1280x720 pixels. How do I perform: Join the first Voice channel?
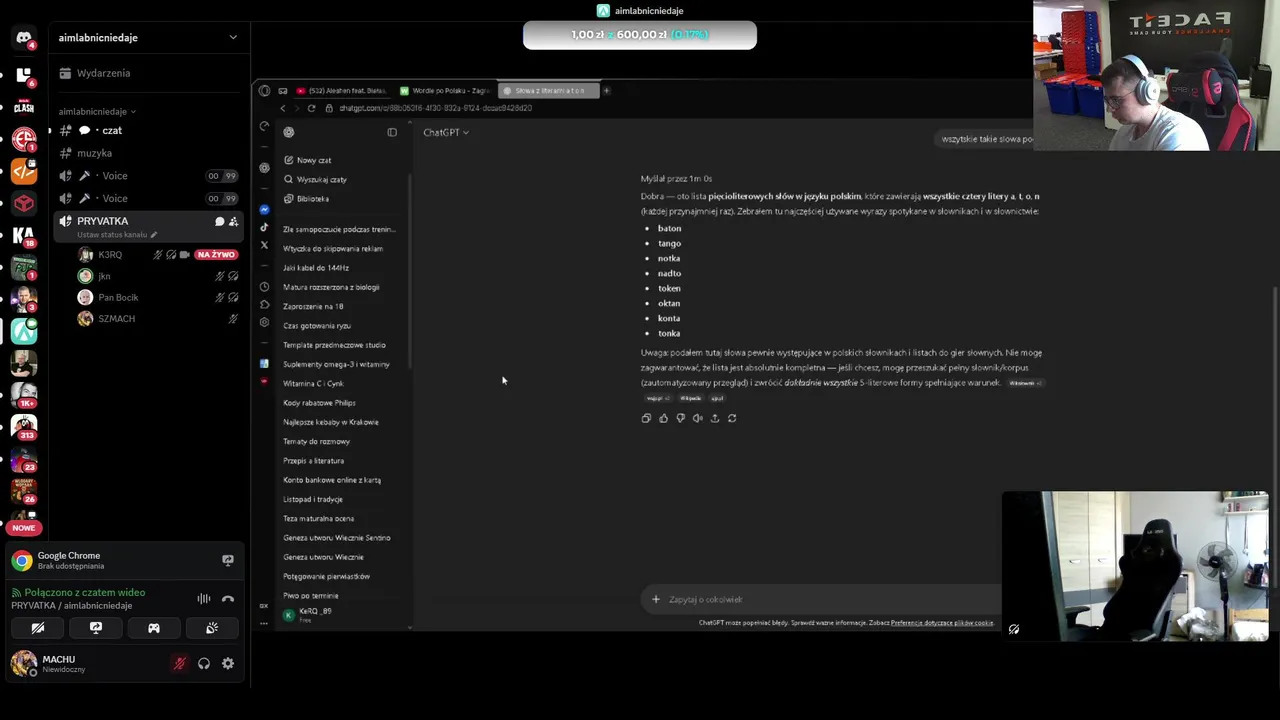click(x=147, y=176)
